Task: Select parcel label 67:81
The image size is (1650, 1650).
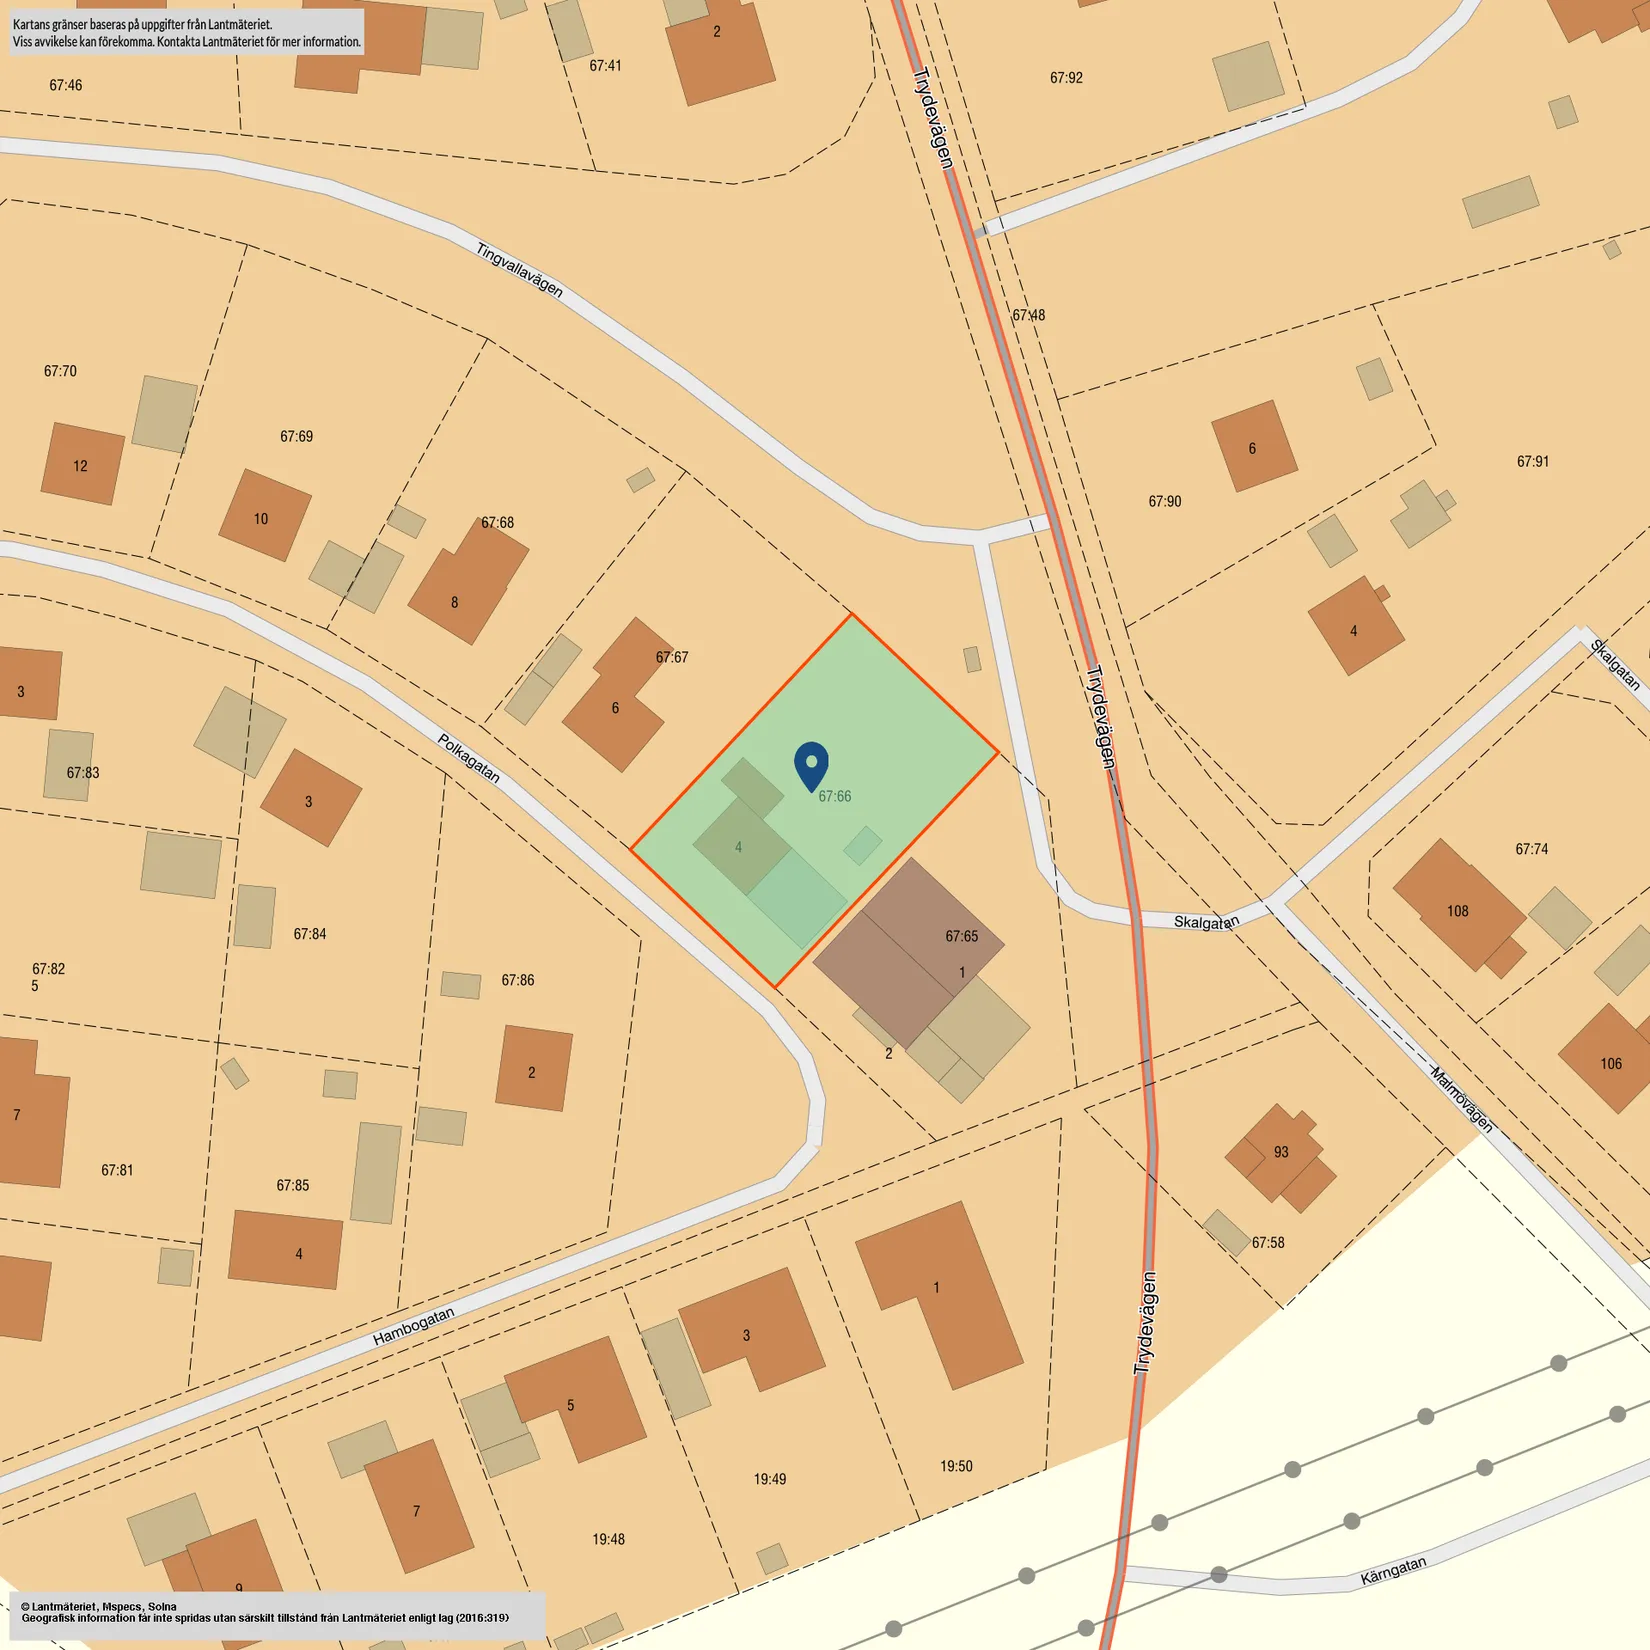Action: tap(117, 1170)
